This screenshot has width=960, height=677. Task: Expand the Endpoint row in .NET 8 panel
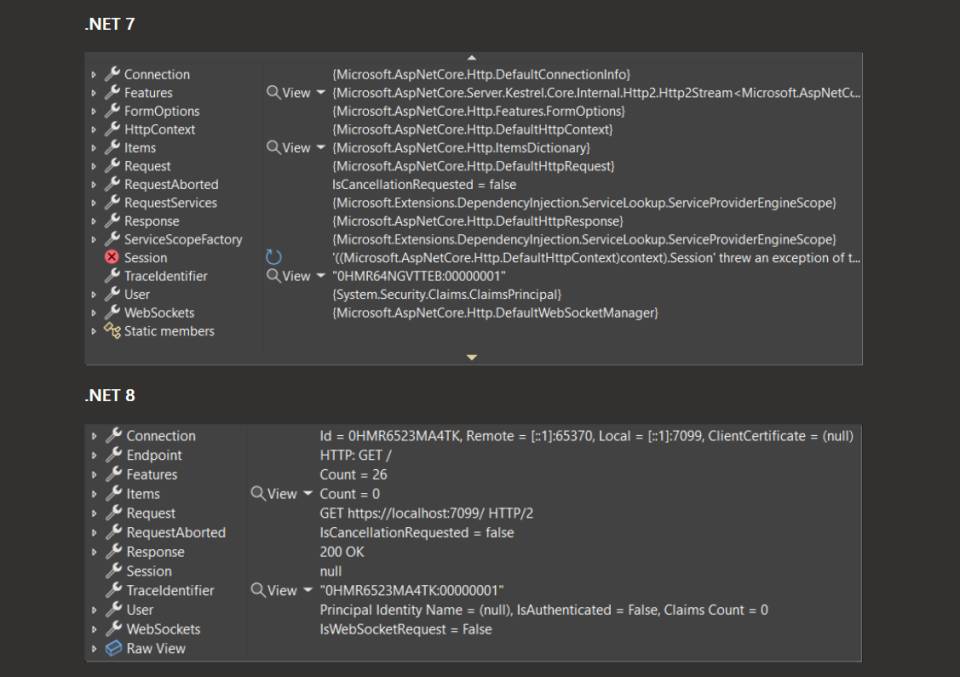[94, 455]
